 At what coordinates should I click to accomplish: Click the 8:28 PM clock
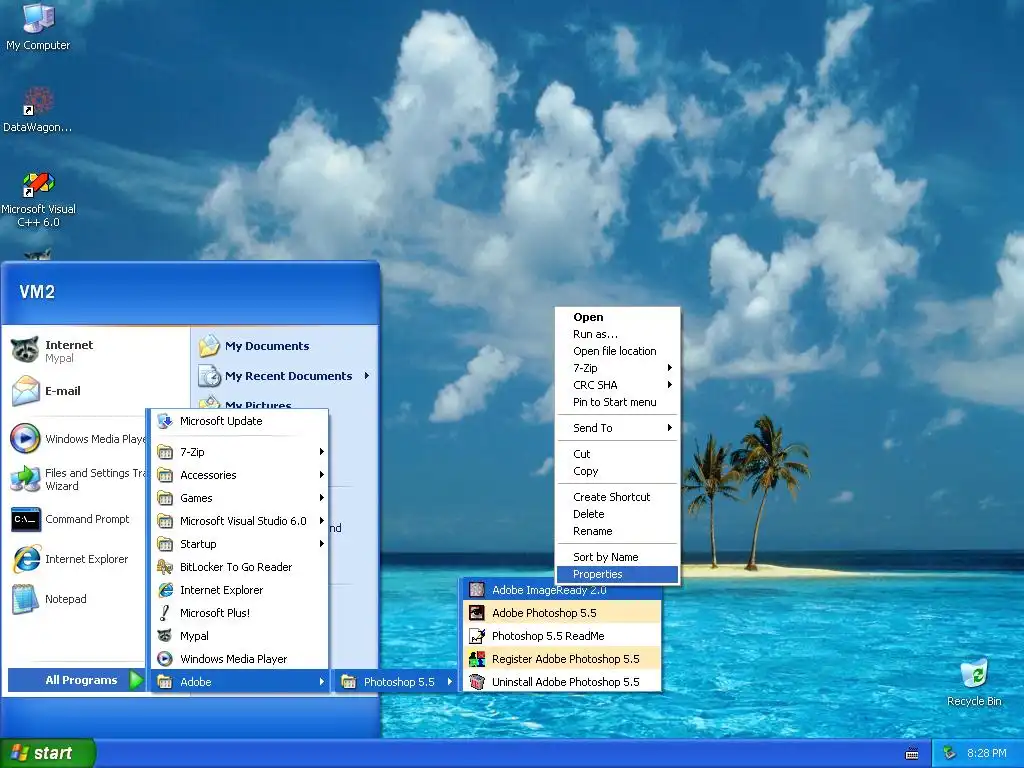coord(986,753)
